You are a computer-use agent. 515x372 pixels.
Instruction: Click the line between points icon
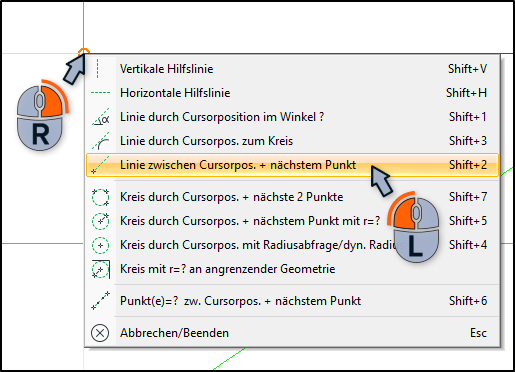pyautogui.click(x=100, y=165)
